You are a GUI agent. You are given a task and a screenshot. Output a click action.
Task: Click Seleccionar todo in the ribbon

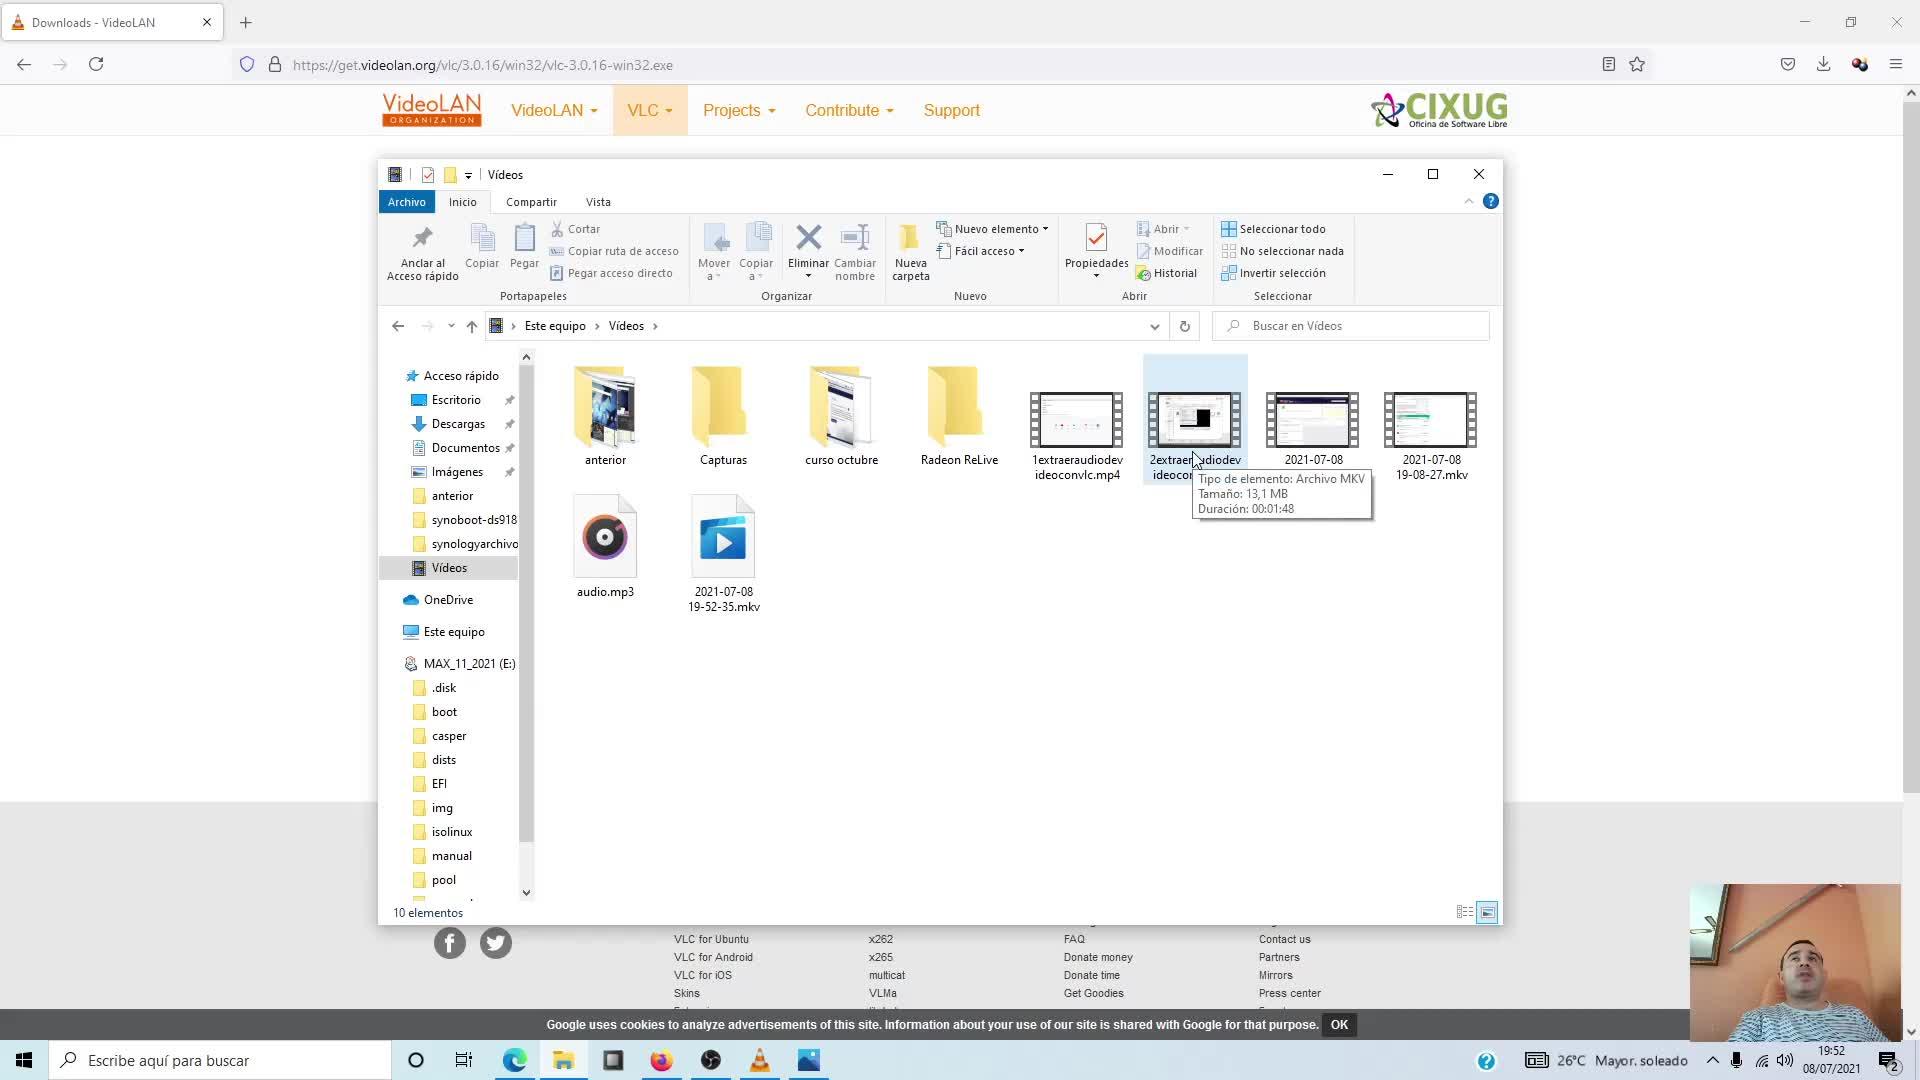coord(1281,229)
